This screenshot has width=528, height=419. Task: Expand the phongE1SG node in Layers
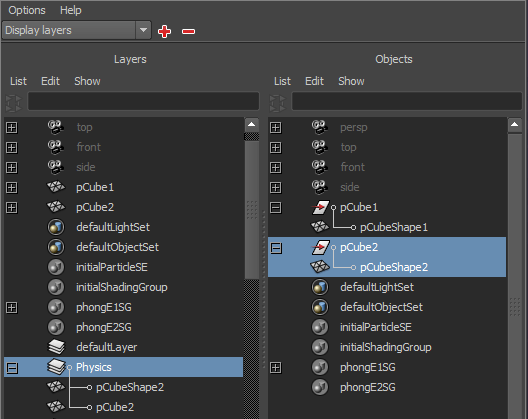(12, 308)
